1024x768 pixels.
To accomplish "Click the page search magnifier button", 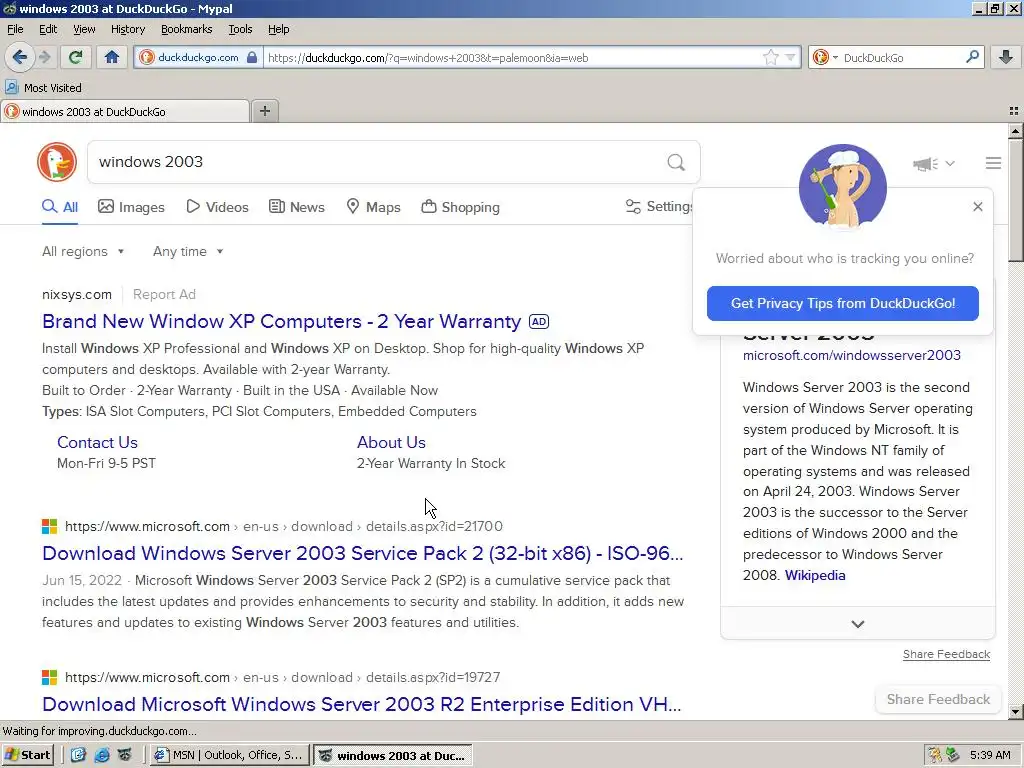I will tap(676, 162).
